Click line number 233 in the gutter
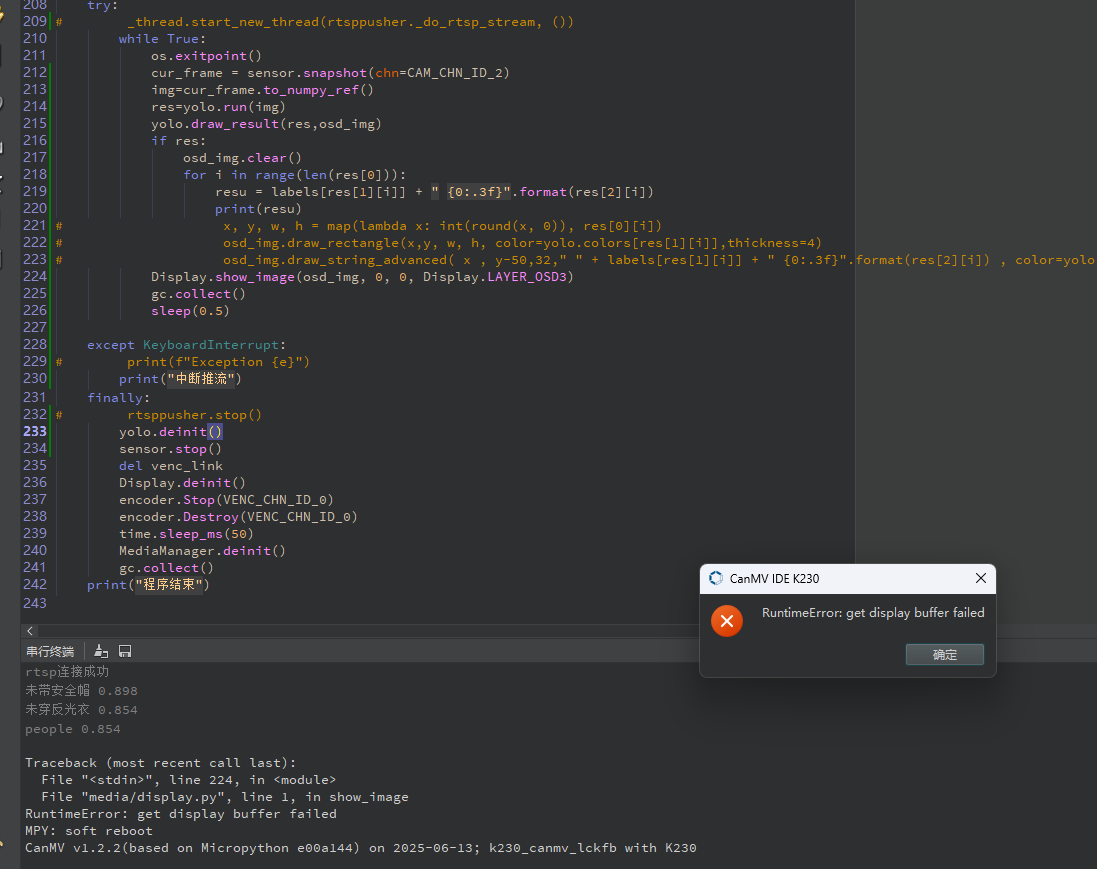 pos(35,432)
